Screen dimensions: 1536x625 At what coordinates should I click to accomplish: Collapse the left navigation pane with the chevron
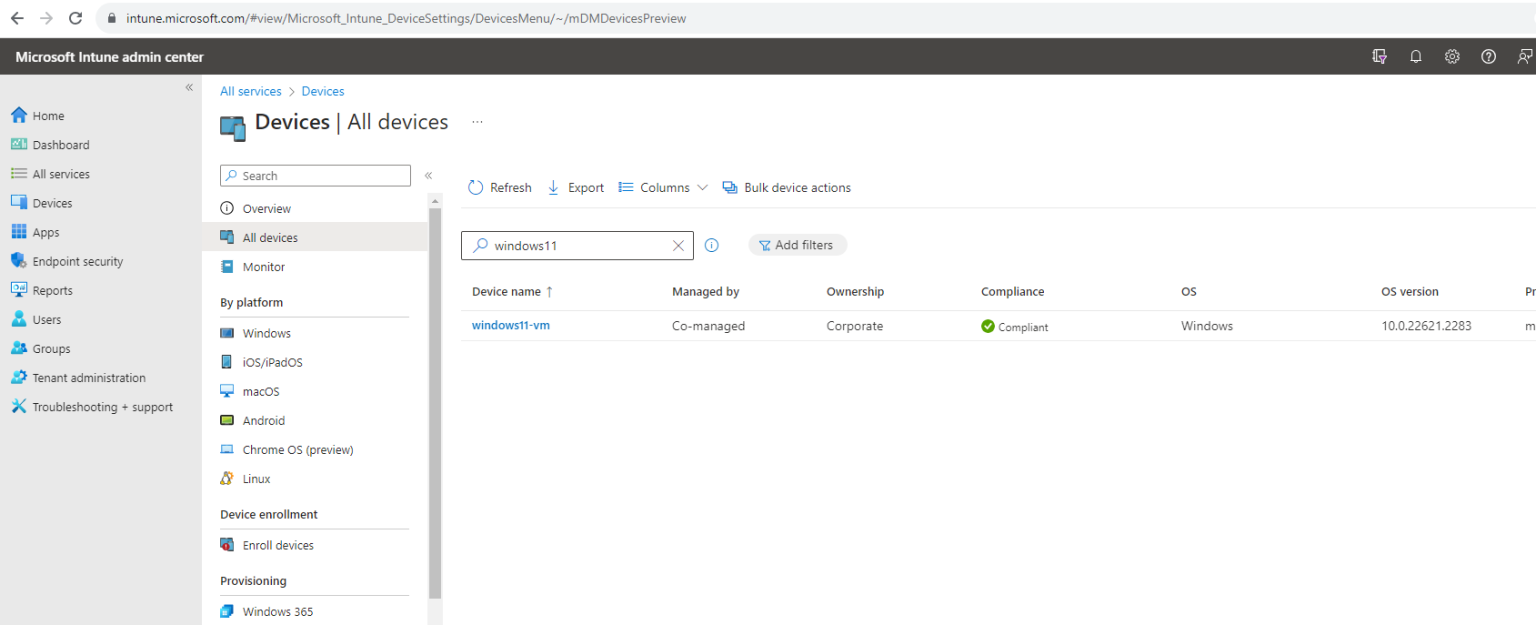pyautogui.click(x=189, y=87)
